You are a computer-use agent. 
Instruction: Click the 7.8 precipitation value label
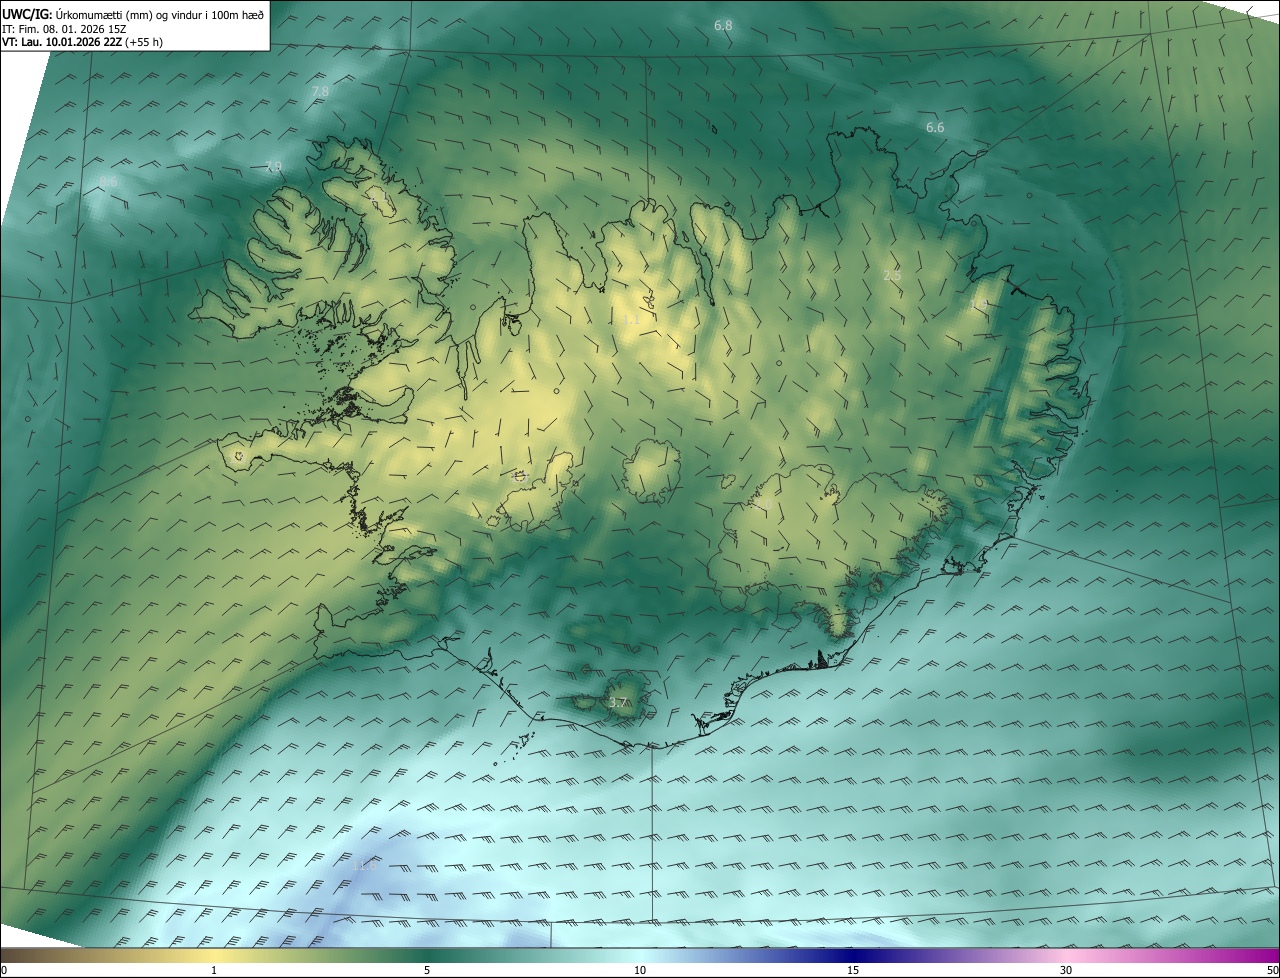tap(320, 91)
